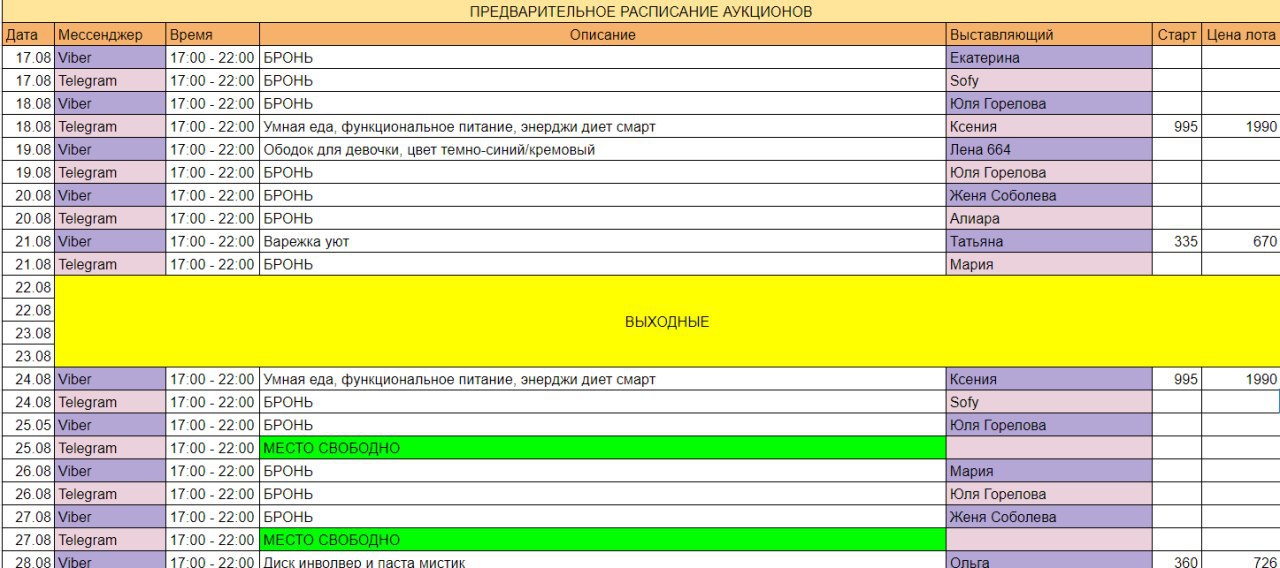Viewport: 1280px width, 568px height.
Task: Click the Умная еда description for 24.08
Action: [603, 380]
